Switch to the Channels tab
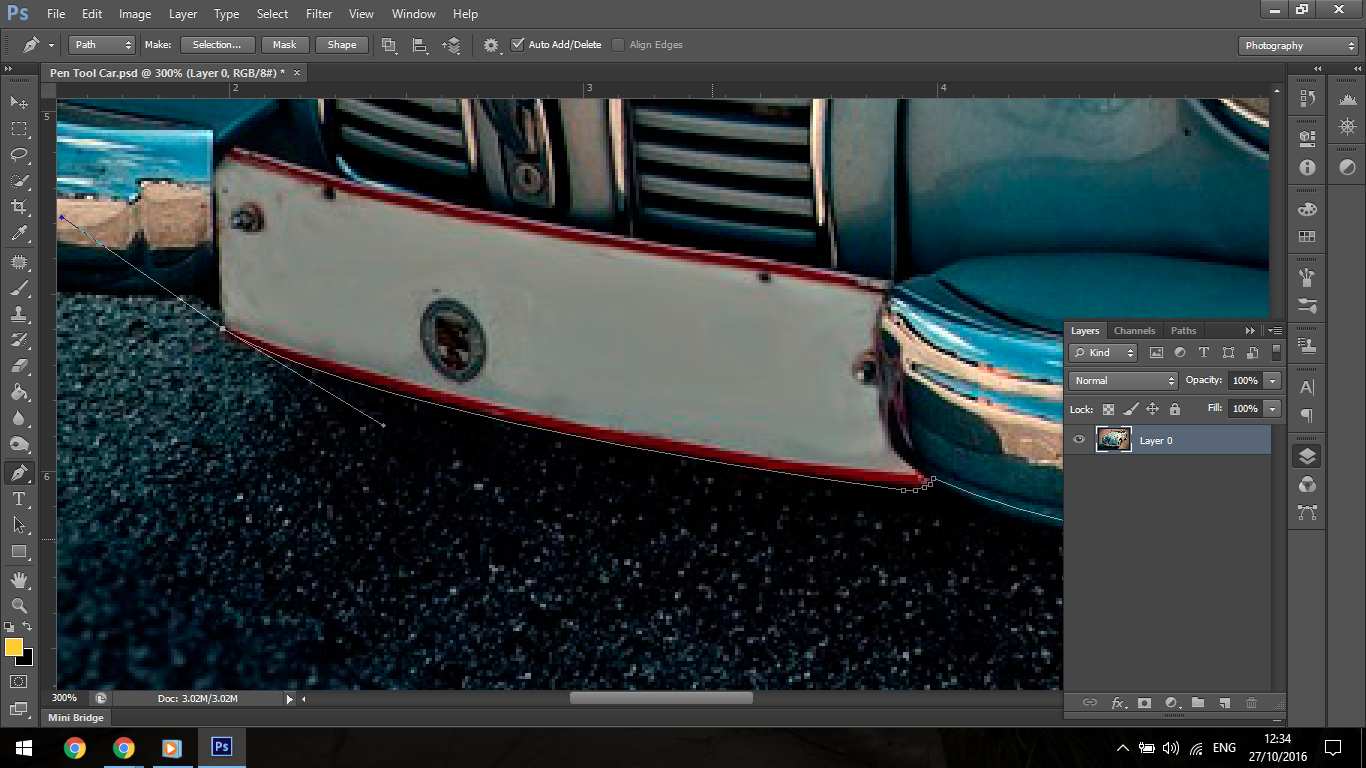Image resolution: width=1366 pixels, height=768 pixels. 1134,331
